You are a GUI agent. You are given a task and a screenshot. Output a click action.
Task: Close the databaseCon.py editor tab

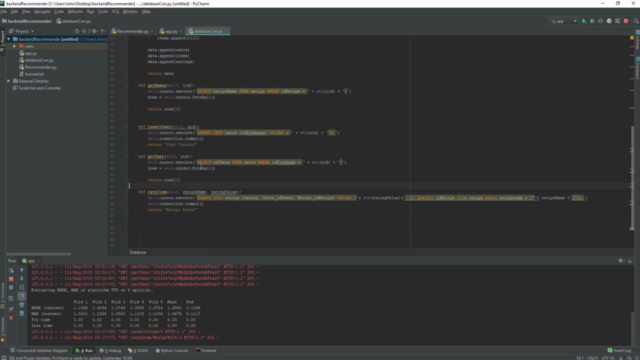point(226,31)
